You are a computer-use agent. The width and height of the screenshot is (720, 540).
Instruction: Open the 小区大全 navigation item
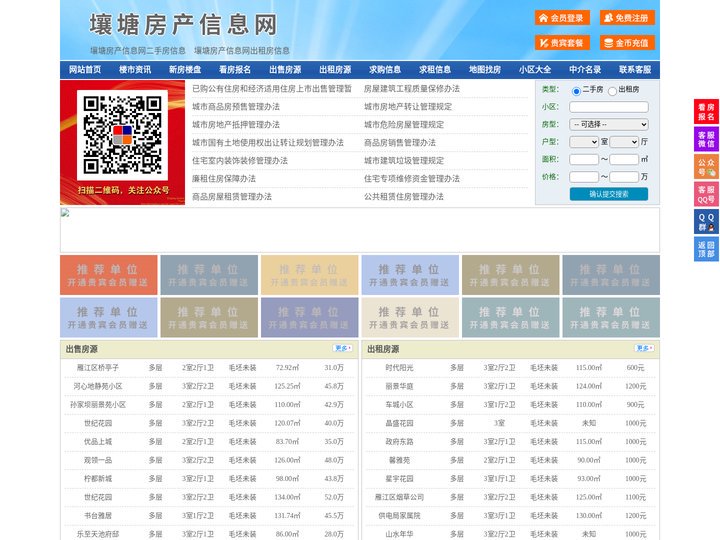(x=535, y=70)
